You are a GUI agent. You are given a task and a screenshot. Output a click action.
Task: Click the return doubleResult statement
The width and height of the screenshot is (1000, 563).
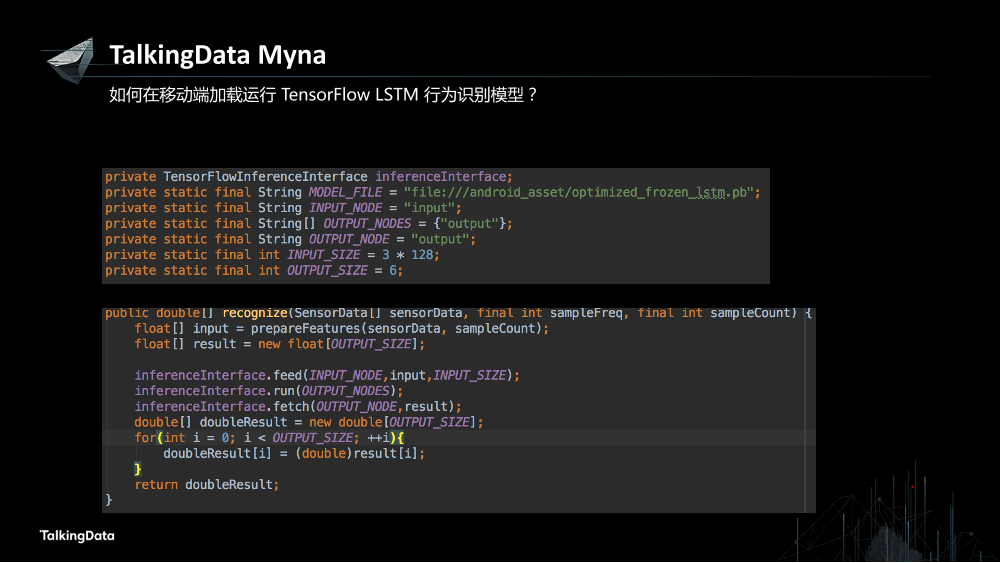coord(207,485)
